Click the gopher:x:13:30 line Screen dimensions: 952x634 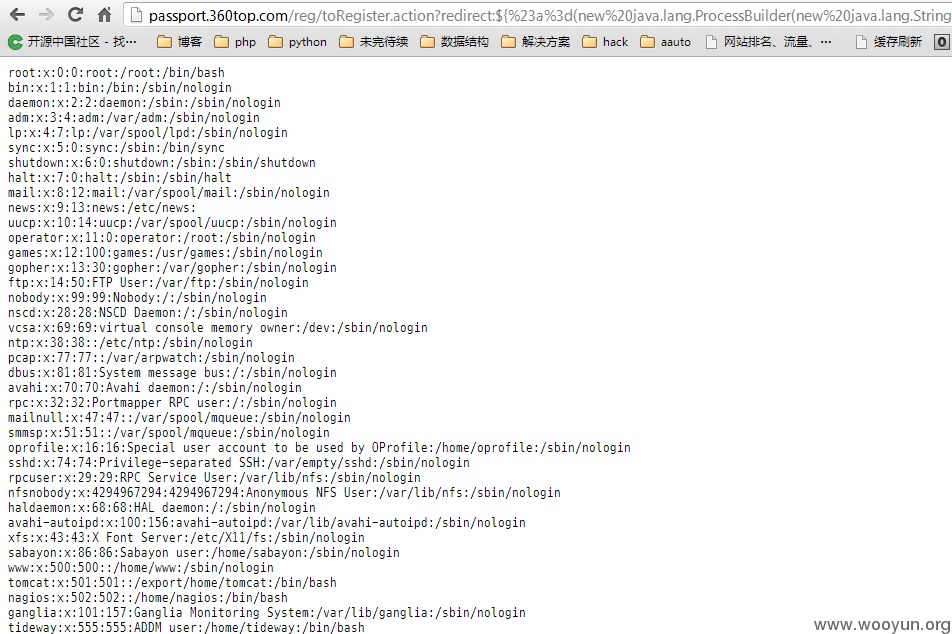pyautogui.click(x=172, y=267)
